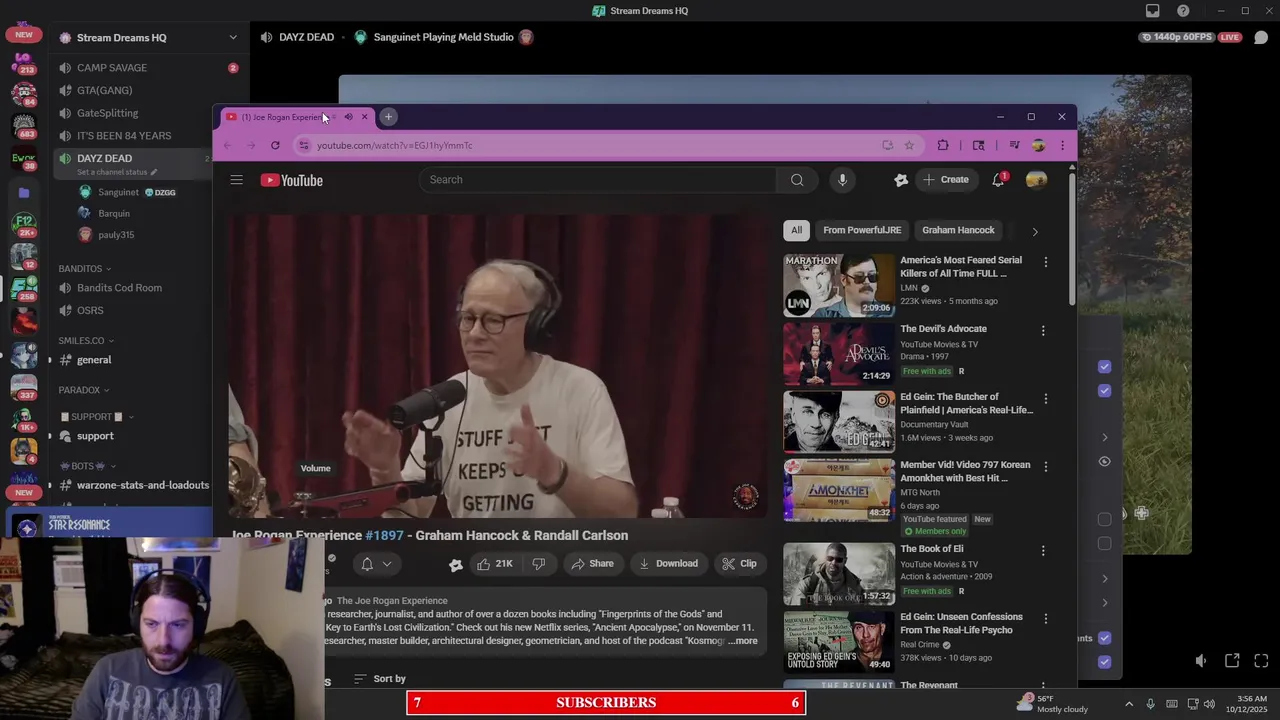Click the Clip button
1280x720 pixels.
739,564
